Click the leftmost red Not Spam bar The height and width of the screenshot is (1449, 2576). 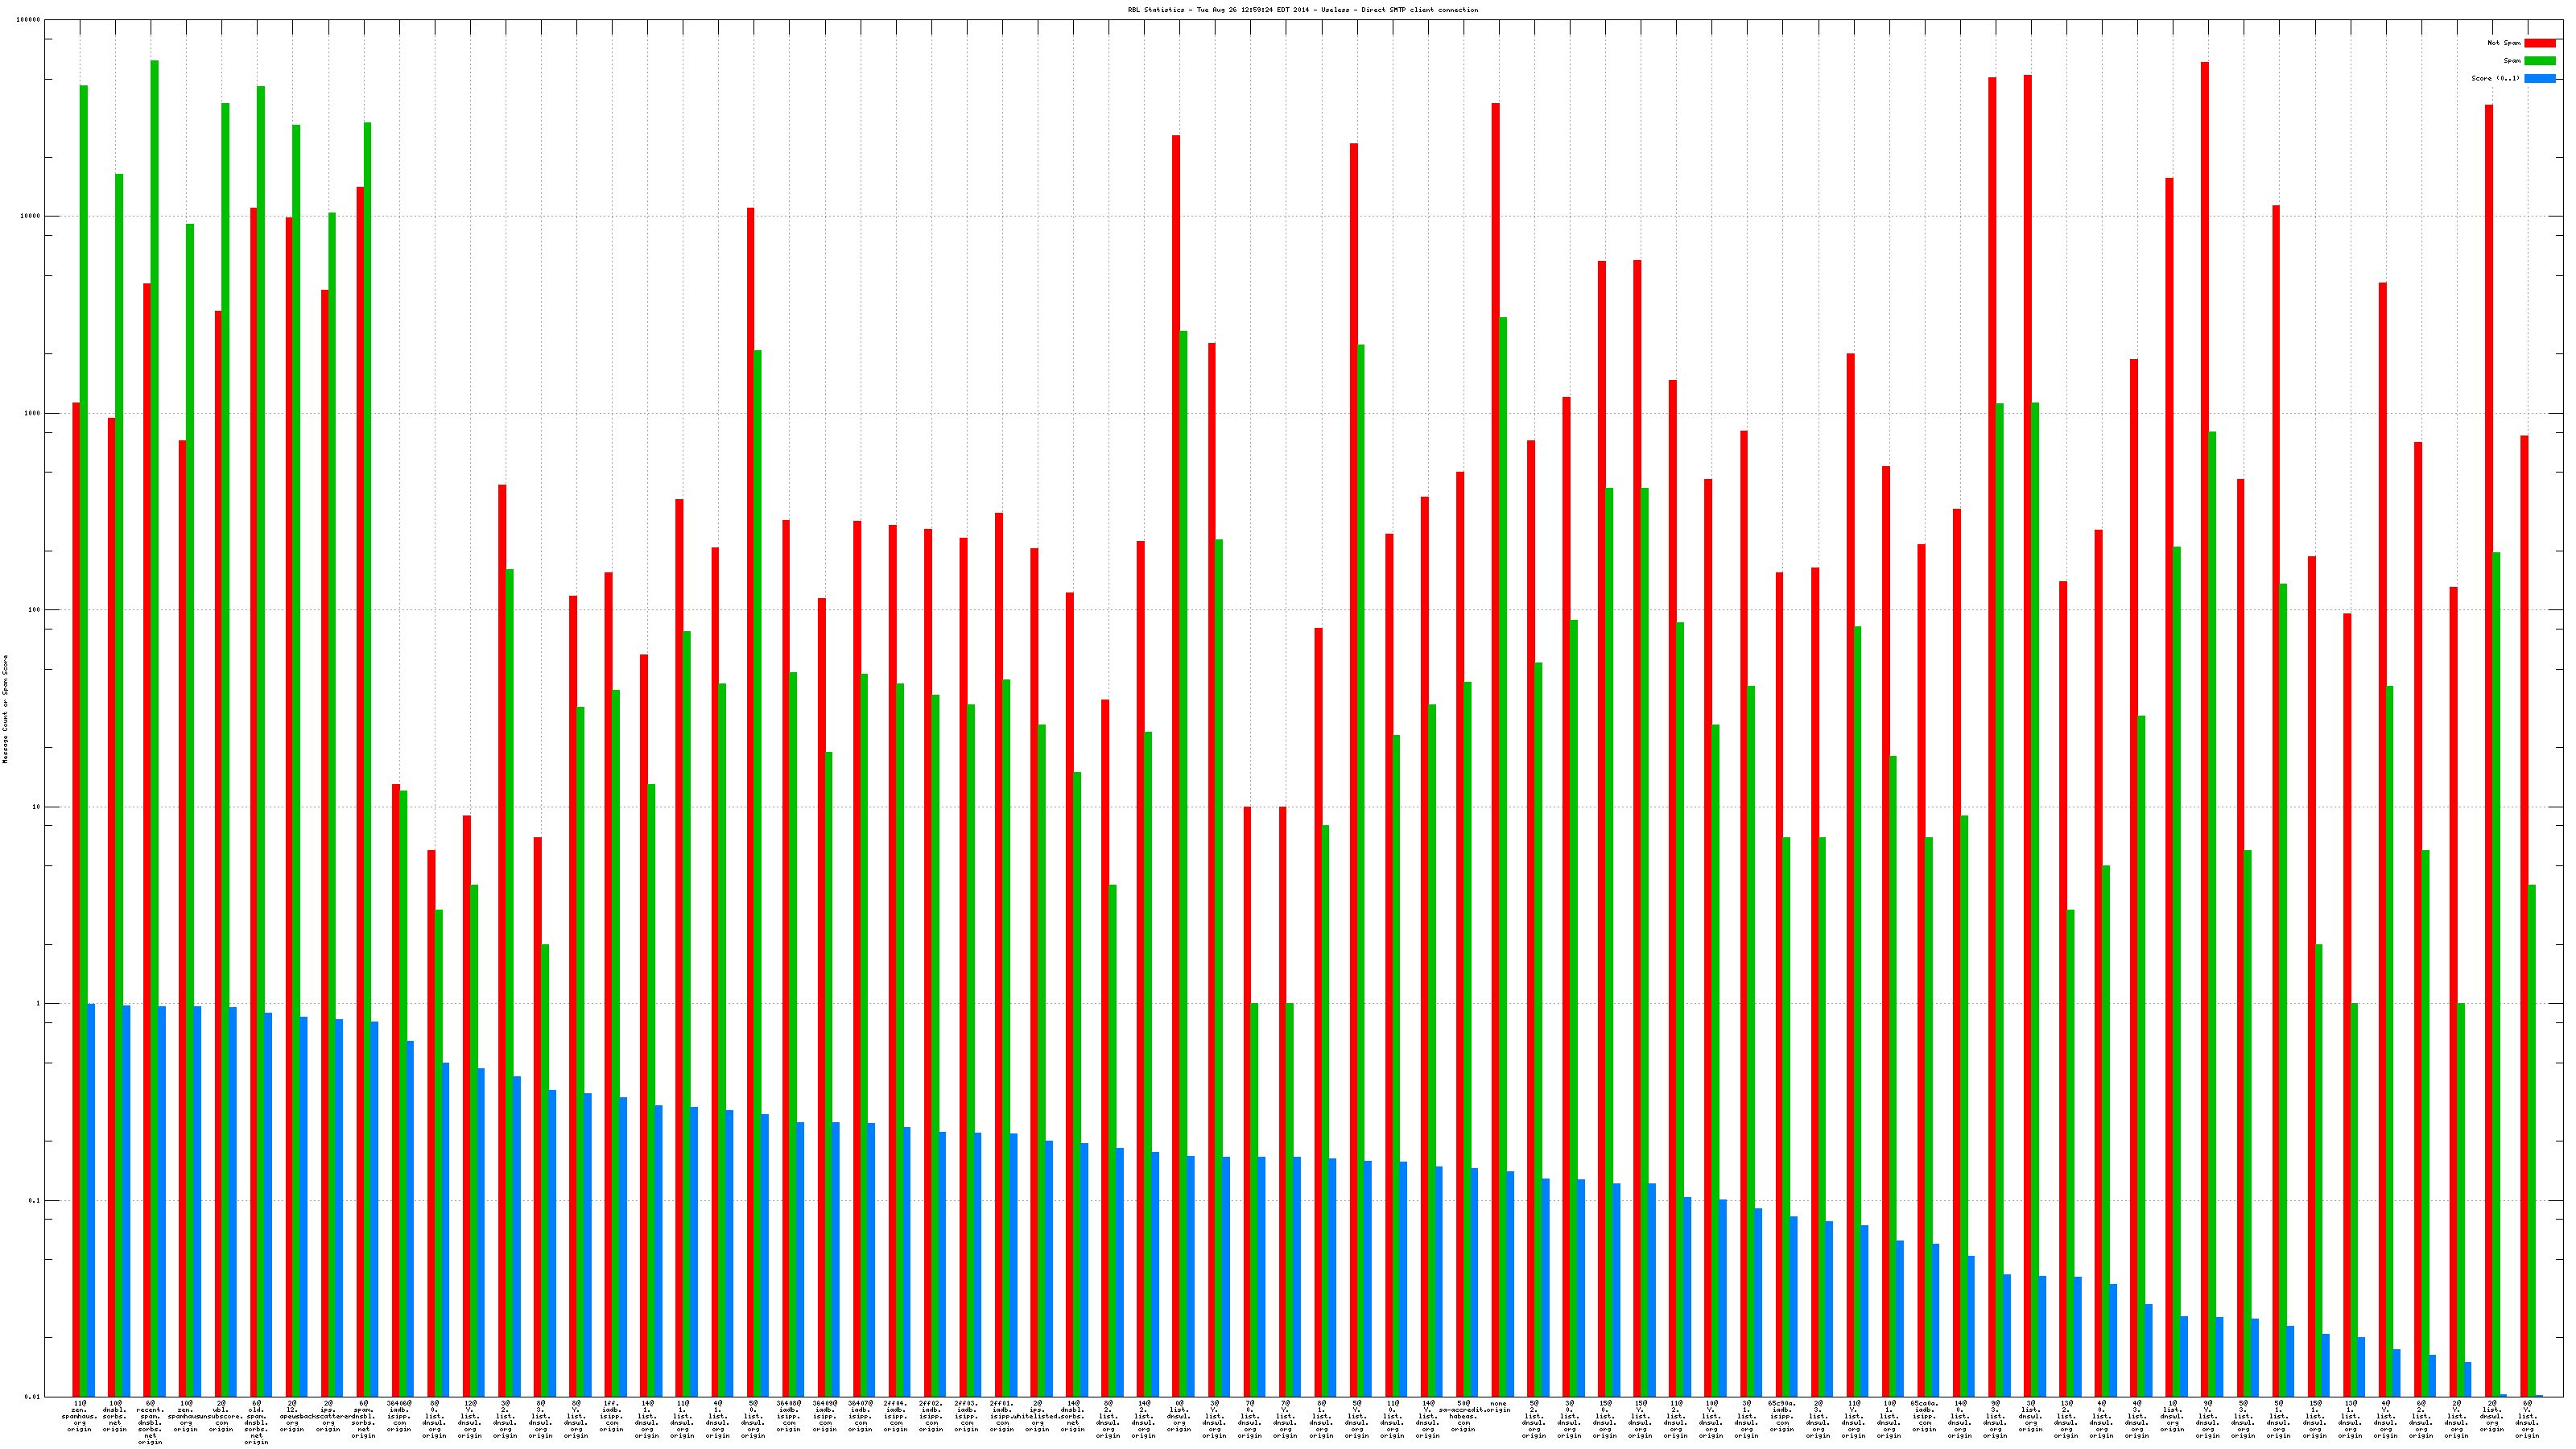76,900
